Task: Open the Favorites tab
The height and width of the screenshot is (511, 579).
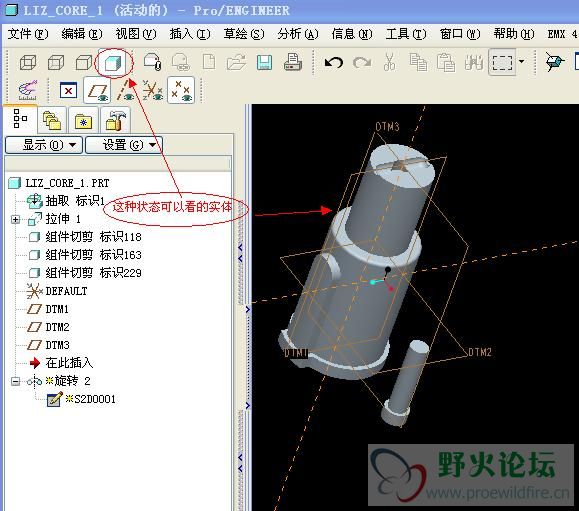Action: pos(83,121)
